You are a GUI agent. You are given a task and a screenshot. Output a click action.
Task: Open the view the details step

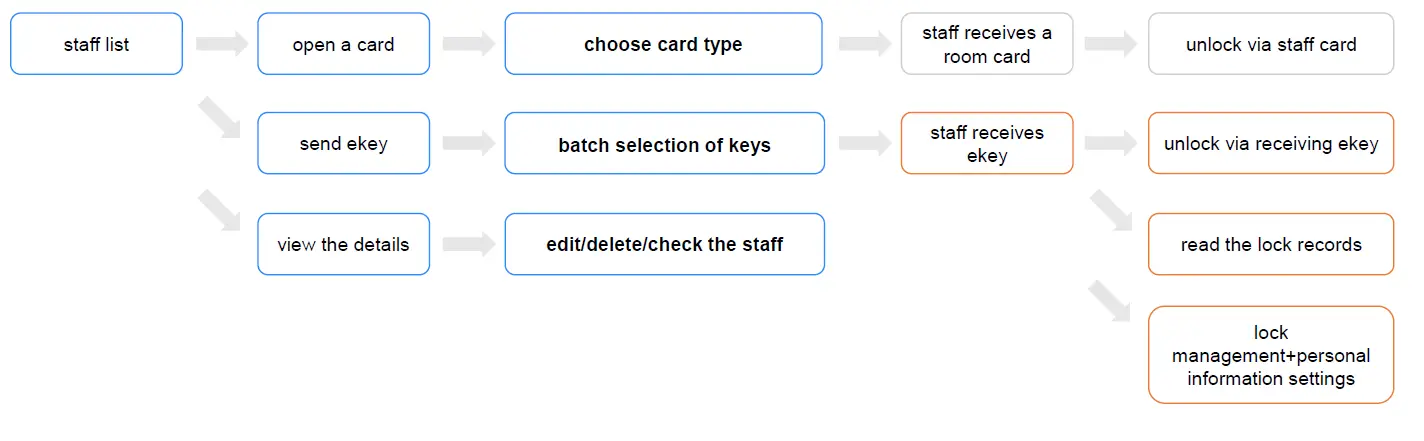click(x=343, y=244)
